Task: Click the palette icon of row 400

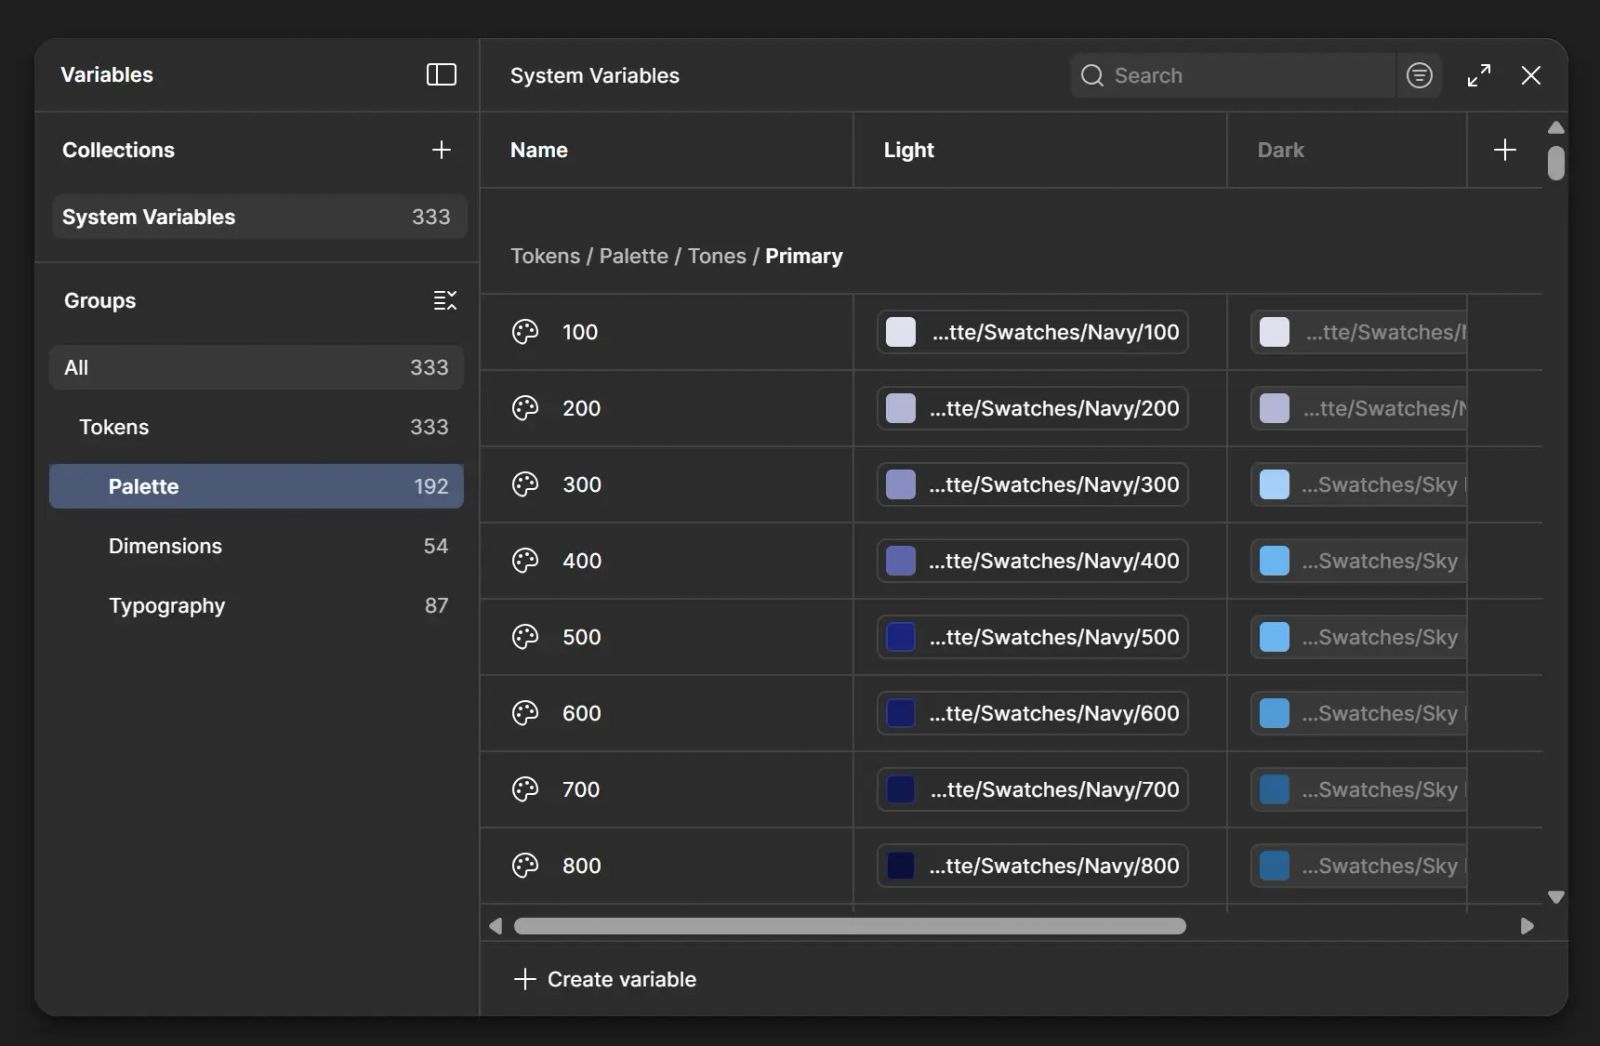Action: coord(525,561)
